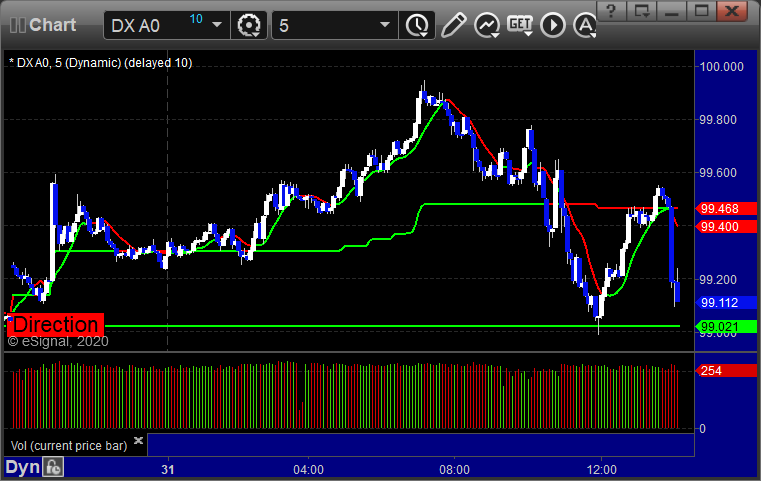Click the green 99.021 price marker

tap(726, 327)
